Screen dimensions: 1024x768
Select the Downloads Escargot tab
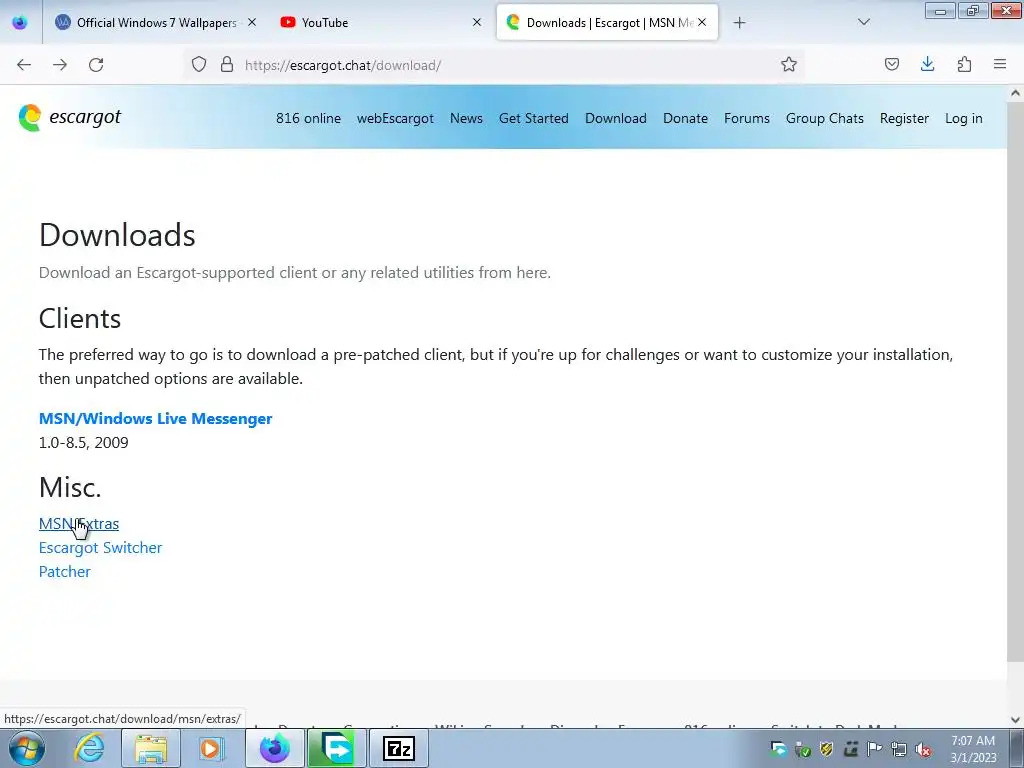607,22
